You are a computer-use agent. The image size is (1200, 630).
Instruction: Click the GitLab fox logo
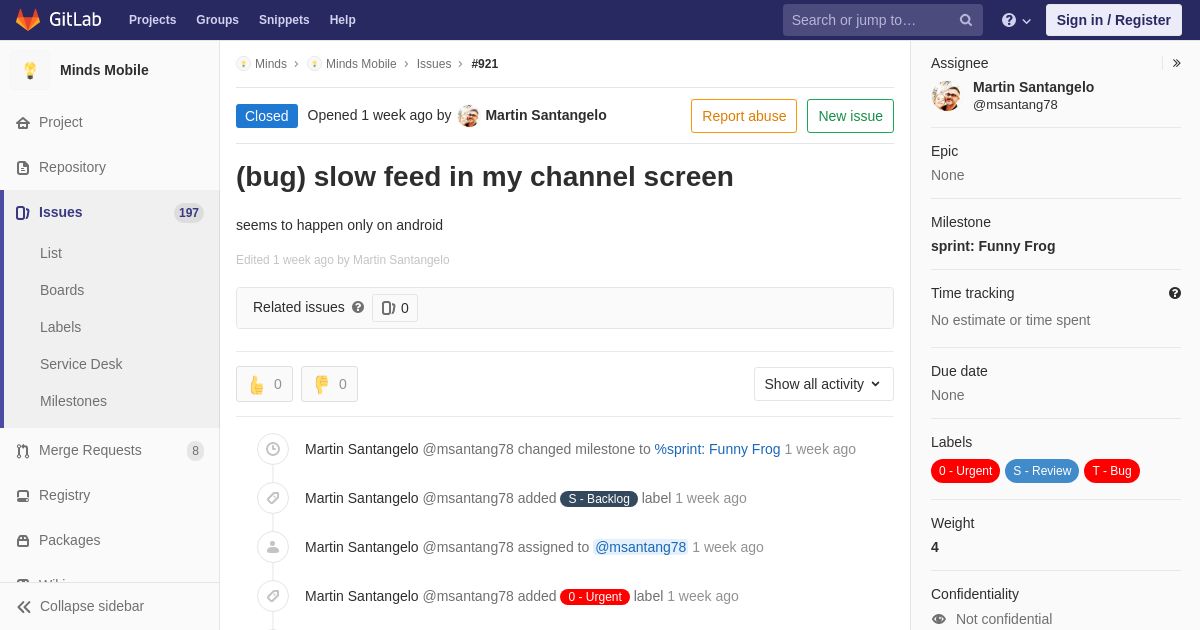[x=28, y=20]
